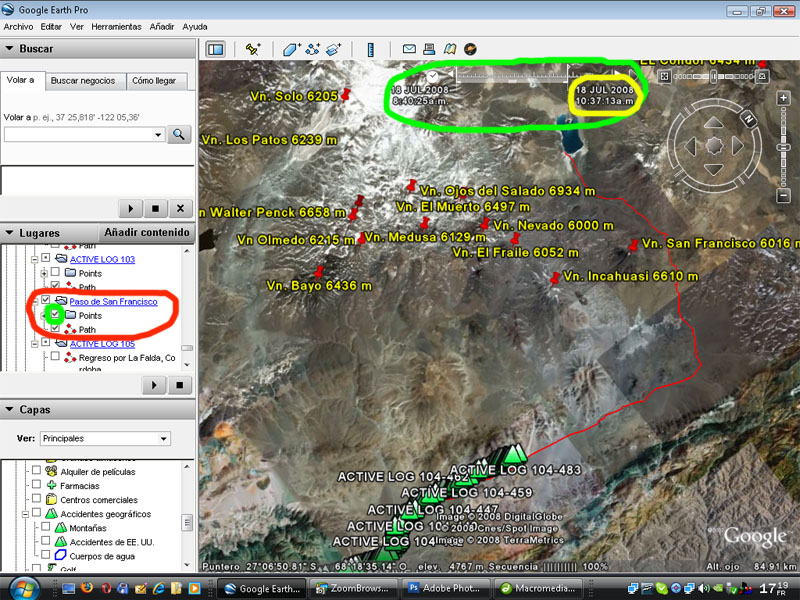Toggle the sidebar panel toolbar icon
This screenshot has width=800, height=600.
(215, 49)
